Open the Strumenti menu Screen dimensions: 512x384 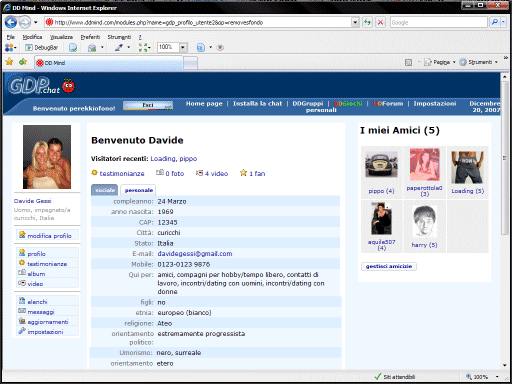click(x=119, y=37)
